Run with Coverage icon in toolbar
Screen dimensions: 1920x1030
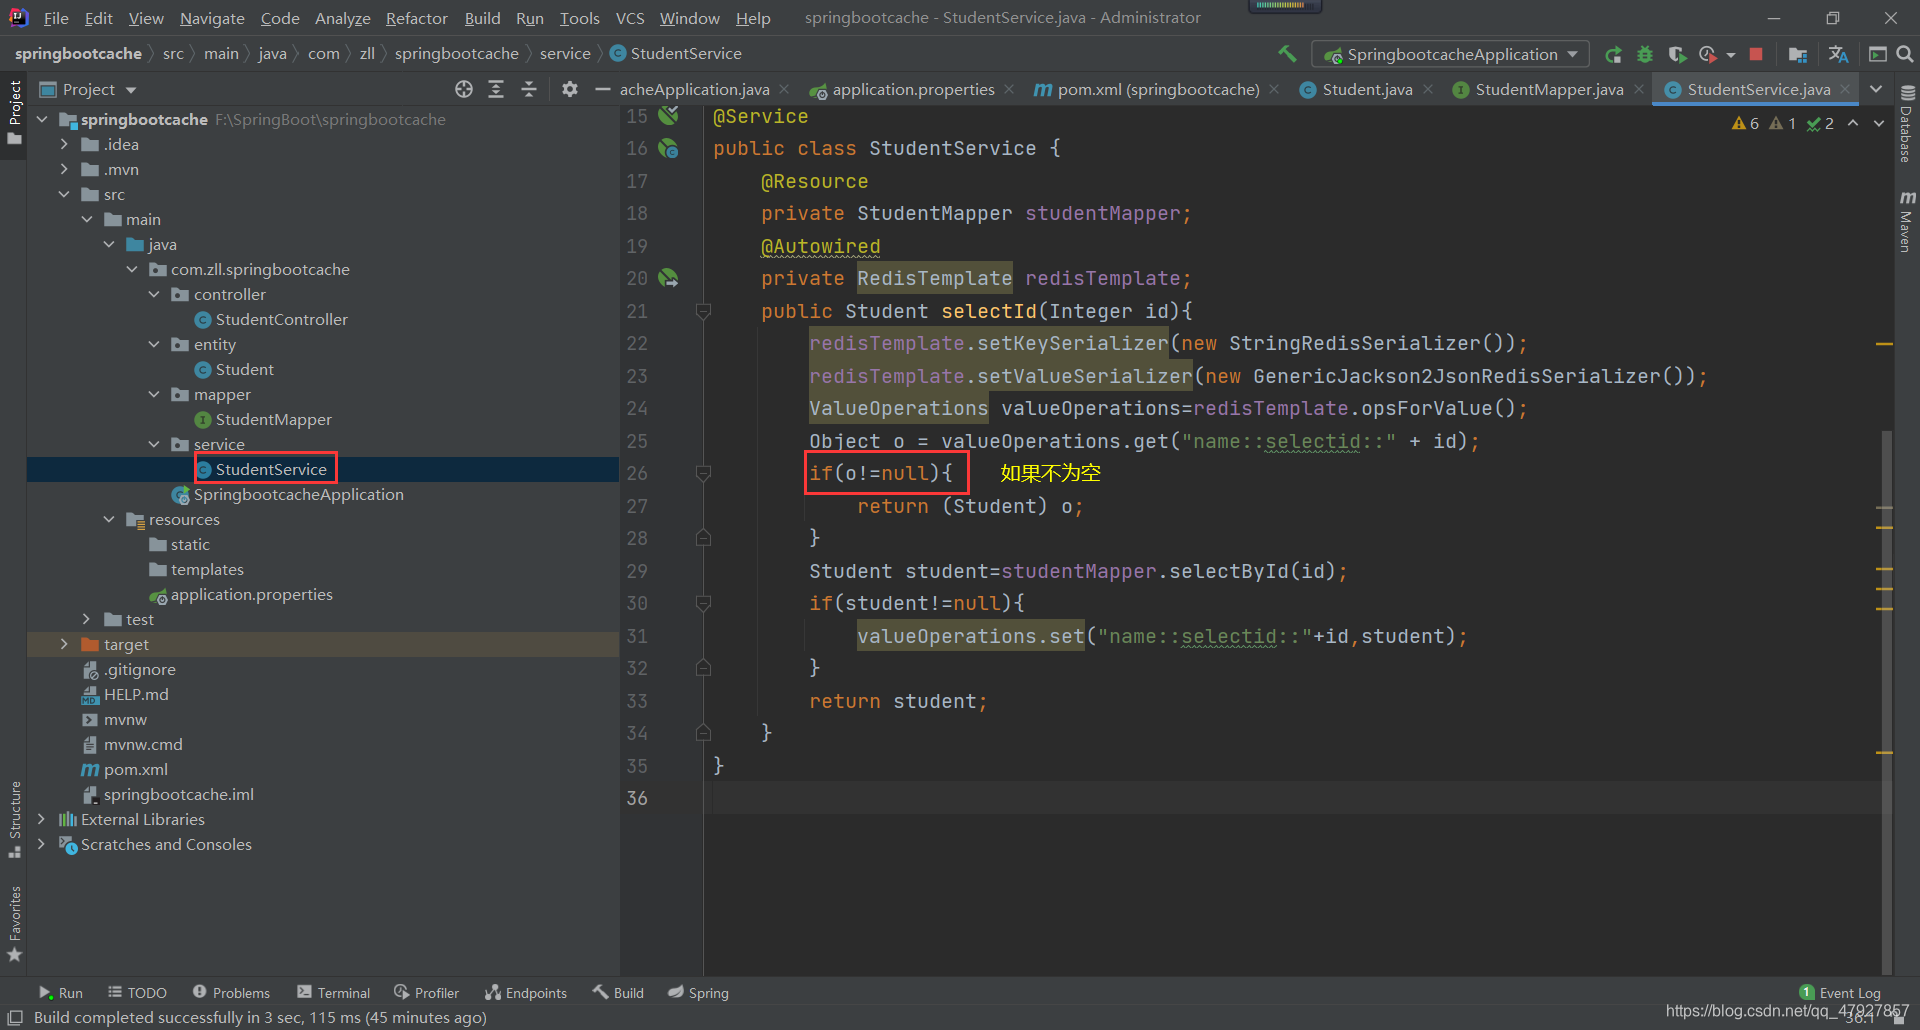tap(1677, 54)
